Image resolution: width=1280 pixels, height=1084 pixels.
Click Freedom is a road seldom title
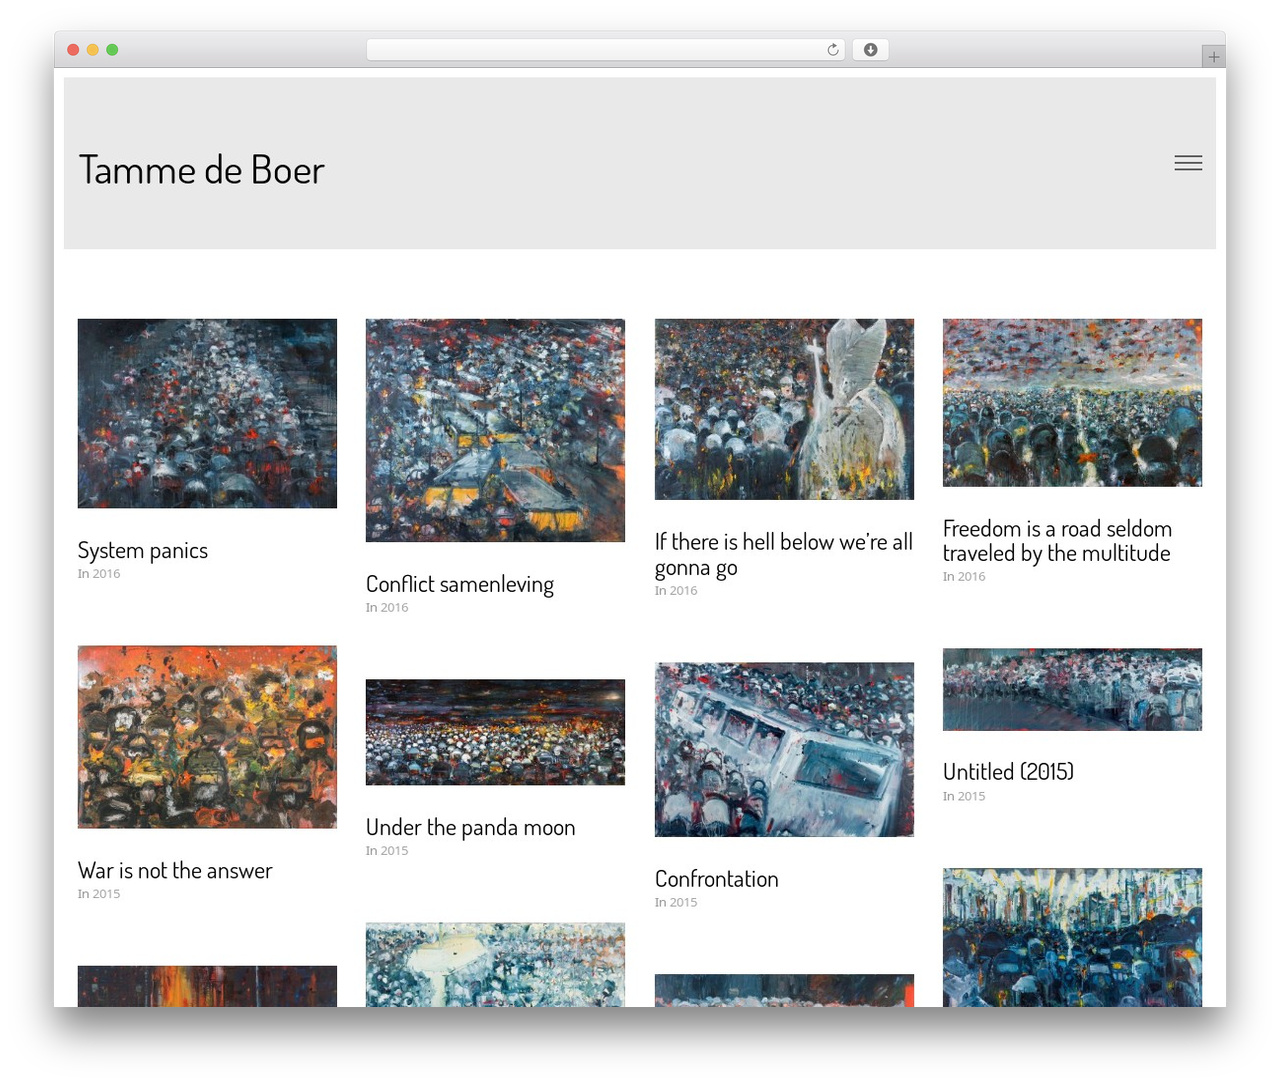pyautogui.click(x=1058, y=541)
